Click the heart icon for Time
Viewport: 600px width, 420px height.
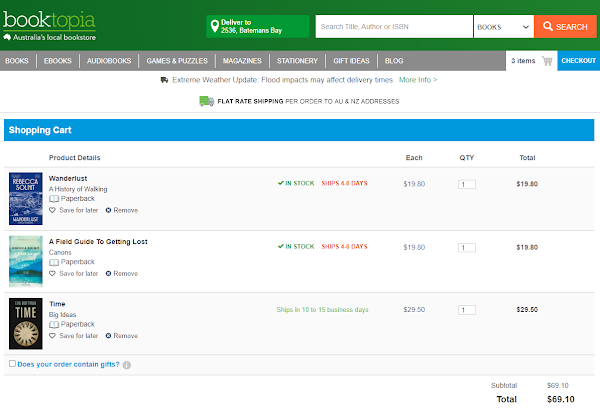pos(52,335)
